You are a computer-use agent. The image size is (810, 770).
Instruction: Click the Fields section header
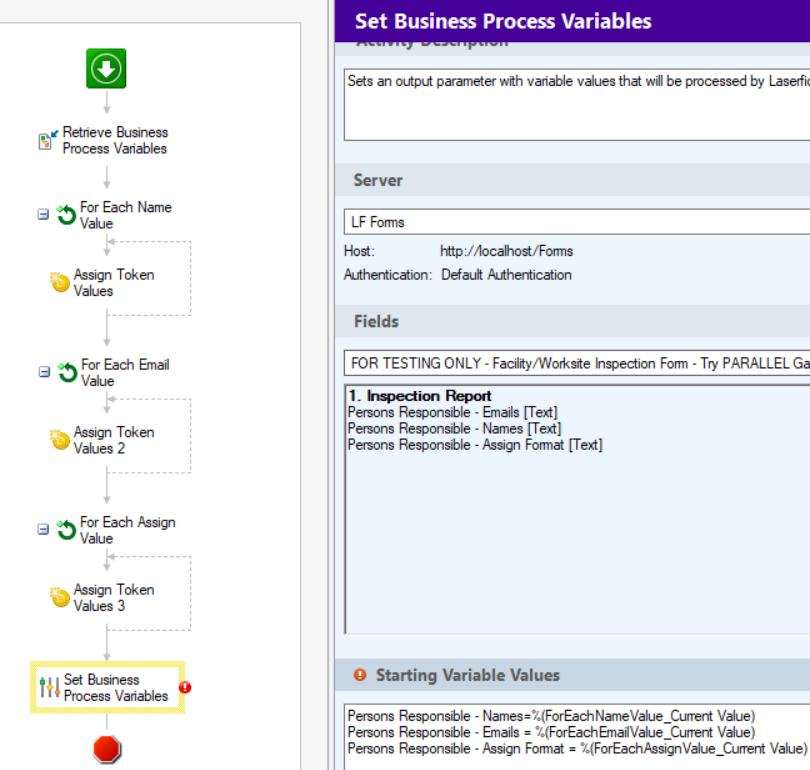point(572,321)
